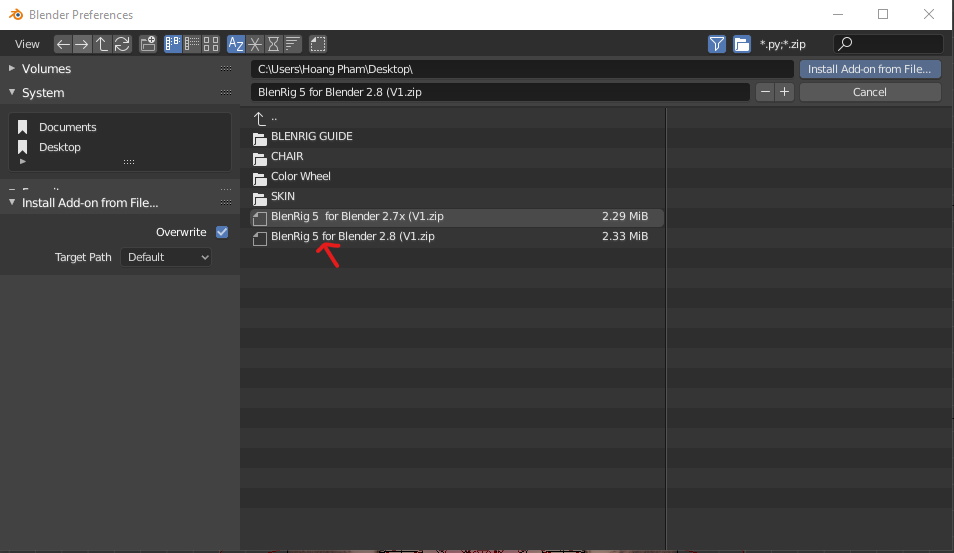
Task: Click the search field
Action: [888, 44]
